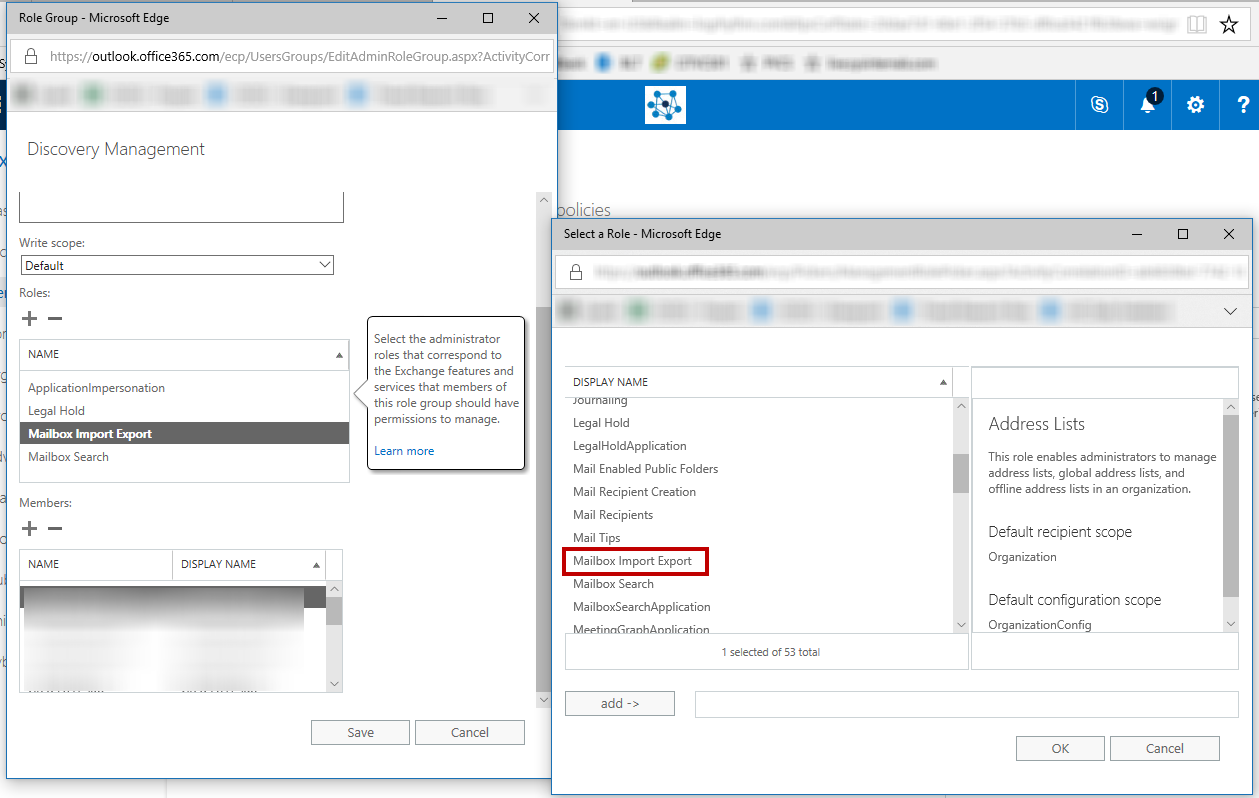Screen dimensions: 1259x798
Task: Open the Write scope dropdown
Action: (177, 265)
